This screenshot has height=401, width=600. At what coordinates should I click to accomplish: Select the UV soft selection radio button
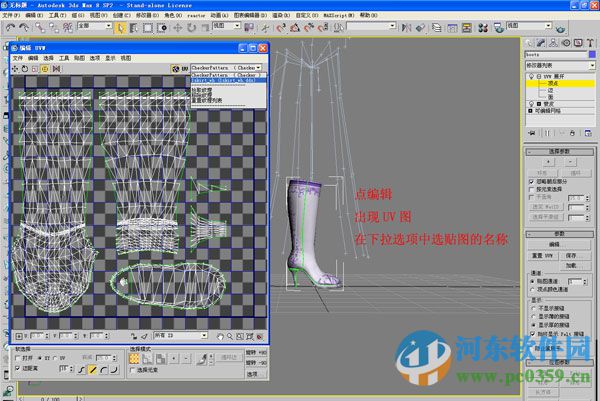pyautogui.click(x=55, y=358)
